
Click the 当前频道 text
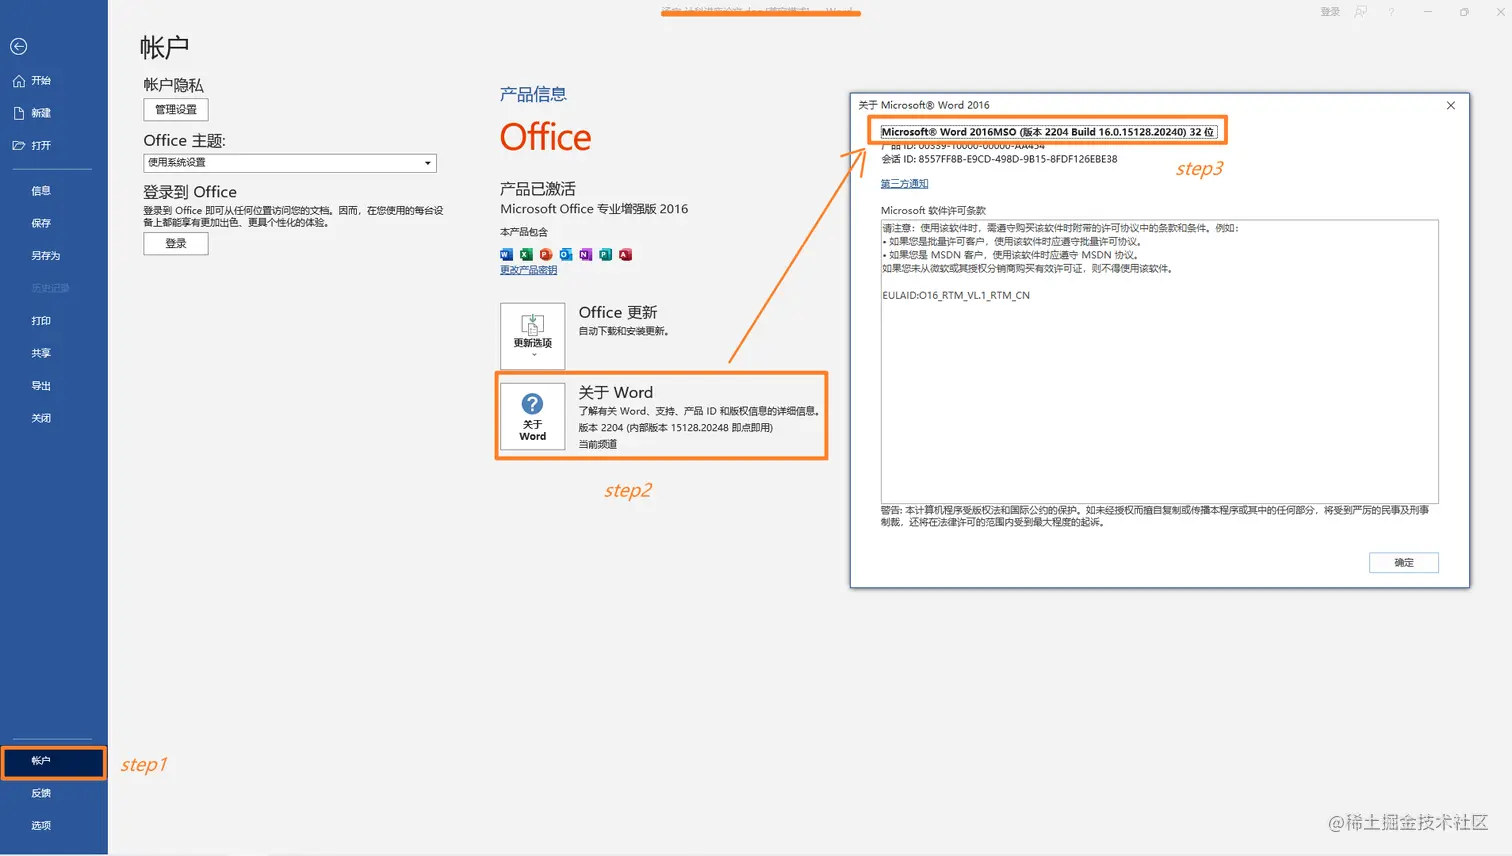(598, 444)
